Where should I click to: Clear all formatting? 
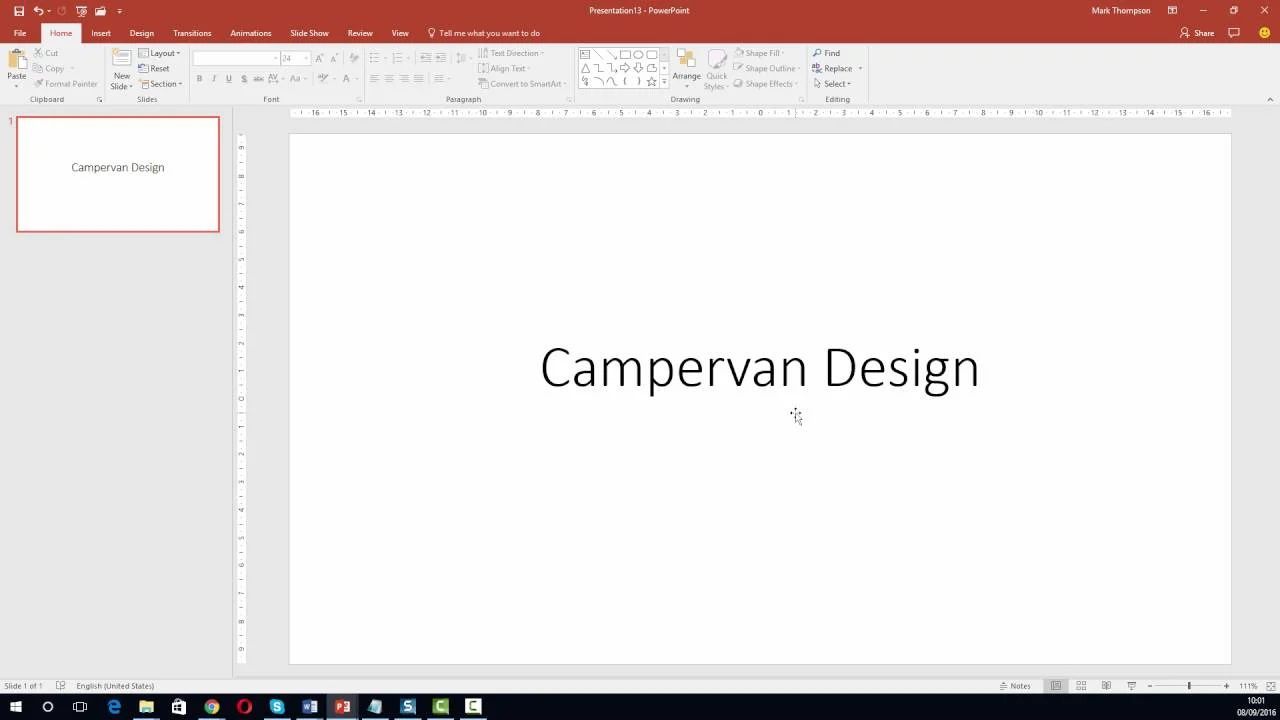353,58
